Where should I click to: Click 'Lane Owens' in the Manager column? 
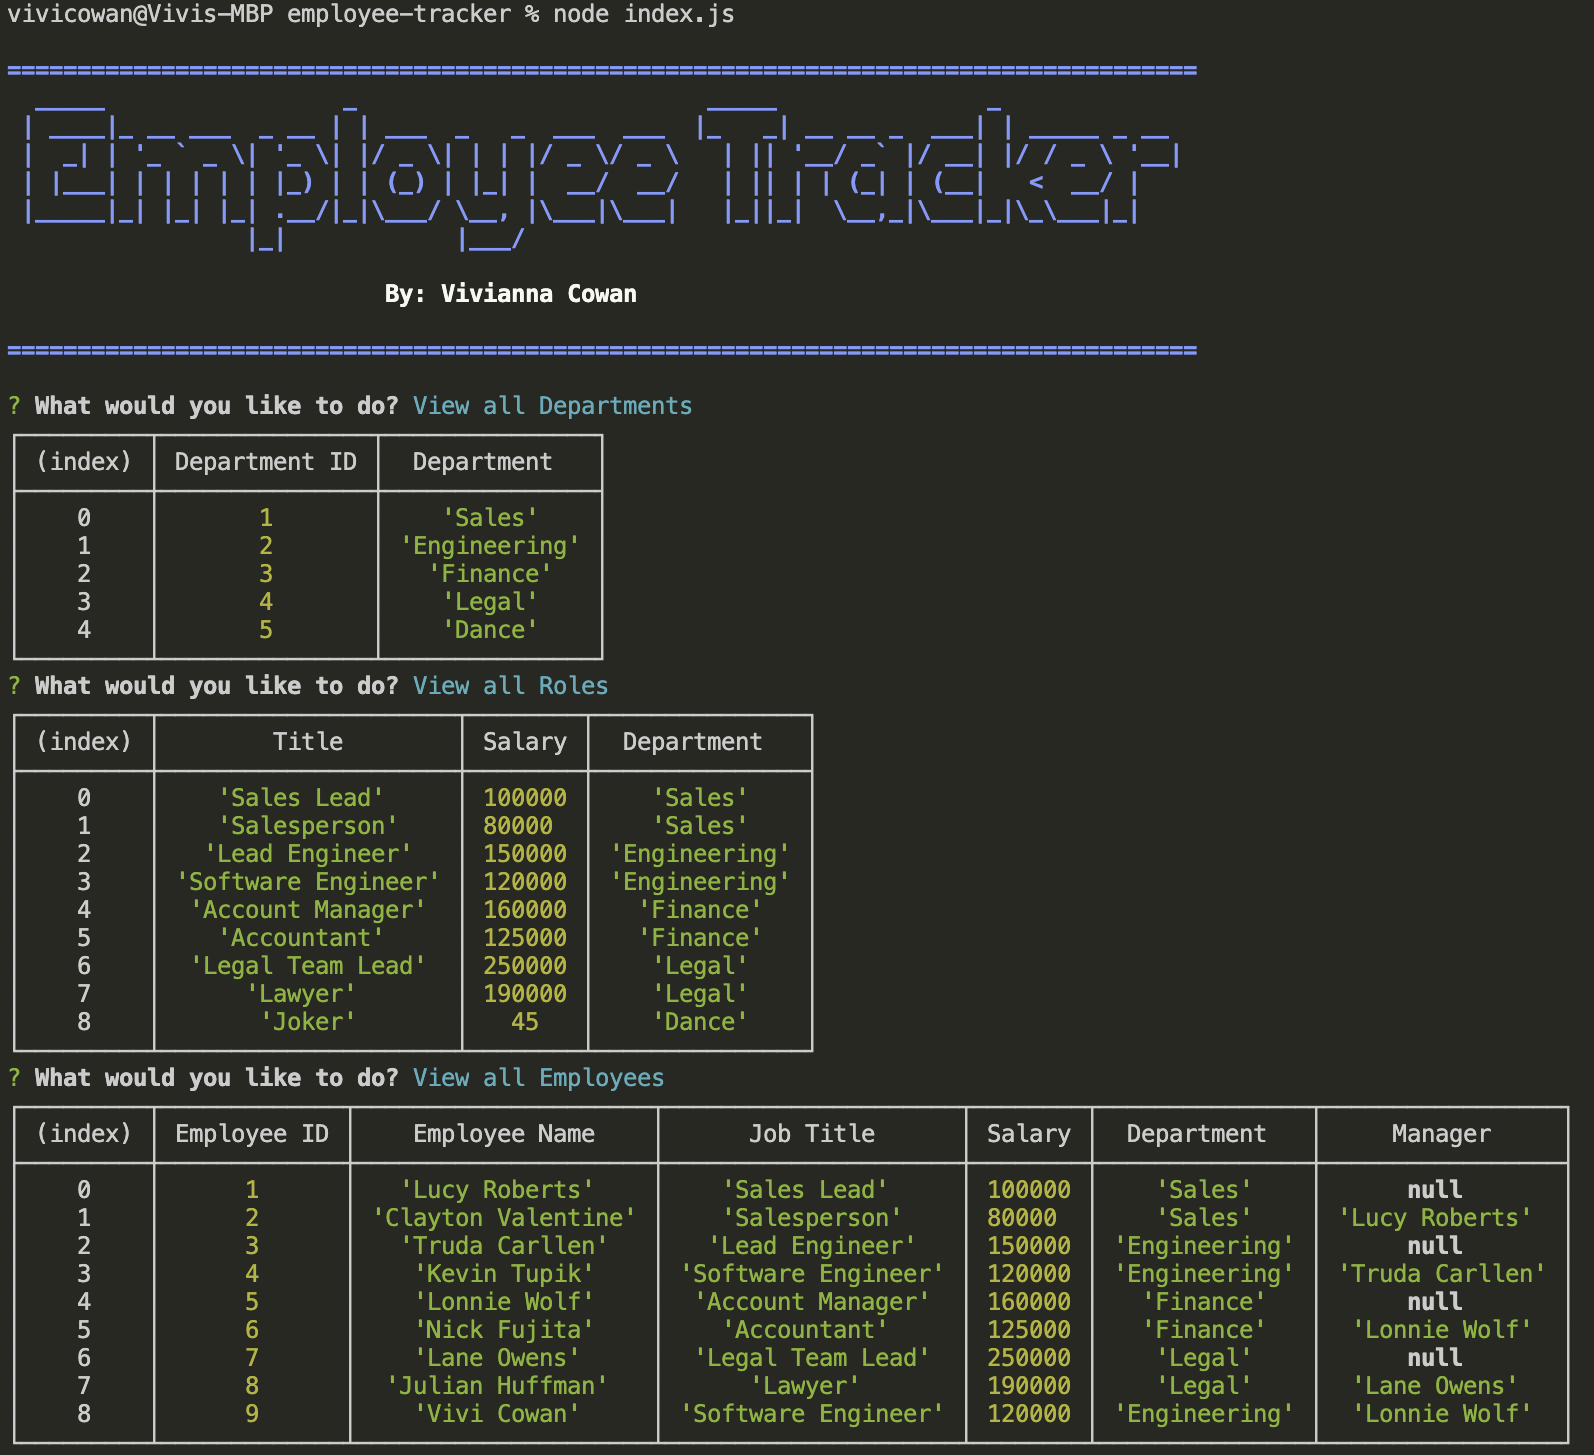point(1435,1386)
